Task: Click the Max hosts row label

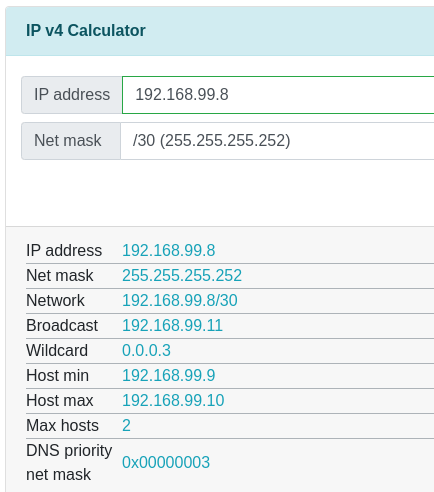Action: [62, 425]
